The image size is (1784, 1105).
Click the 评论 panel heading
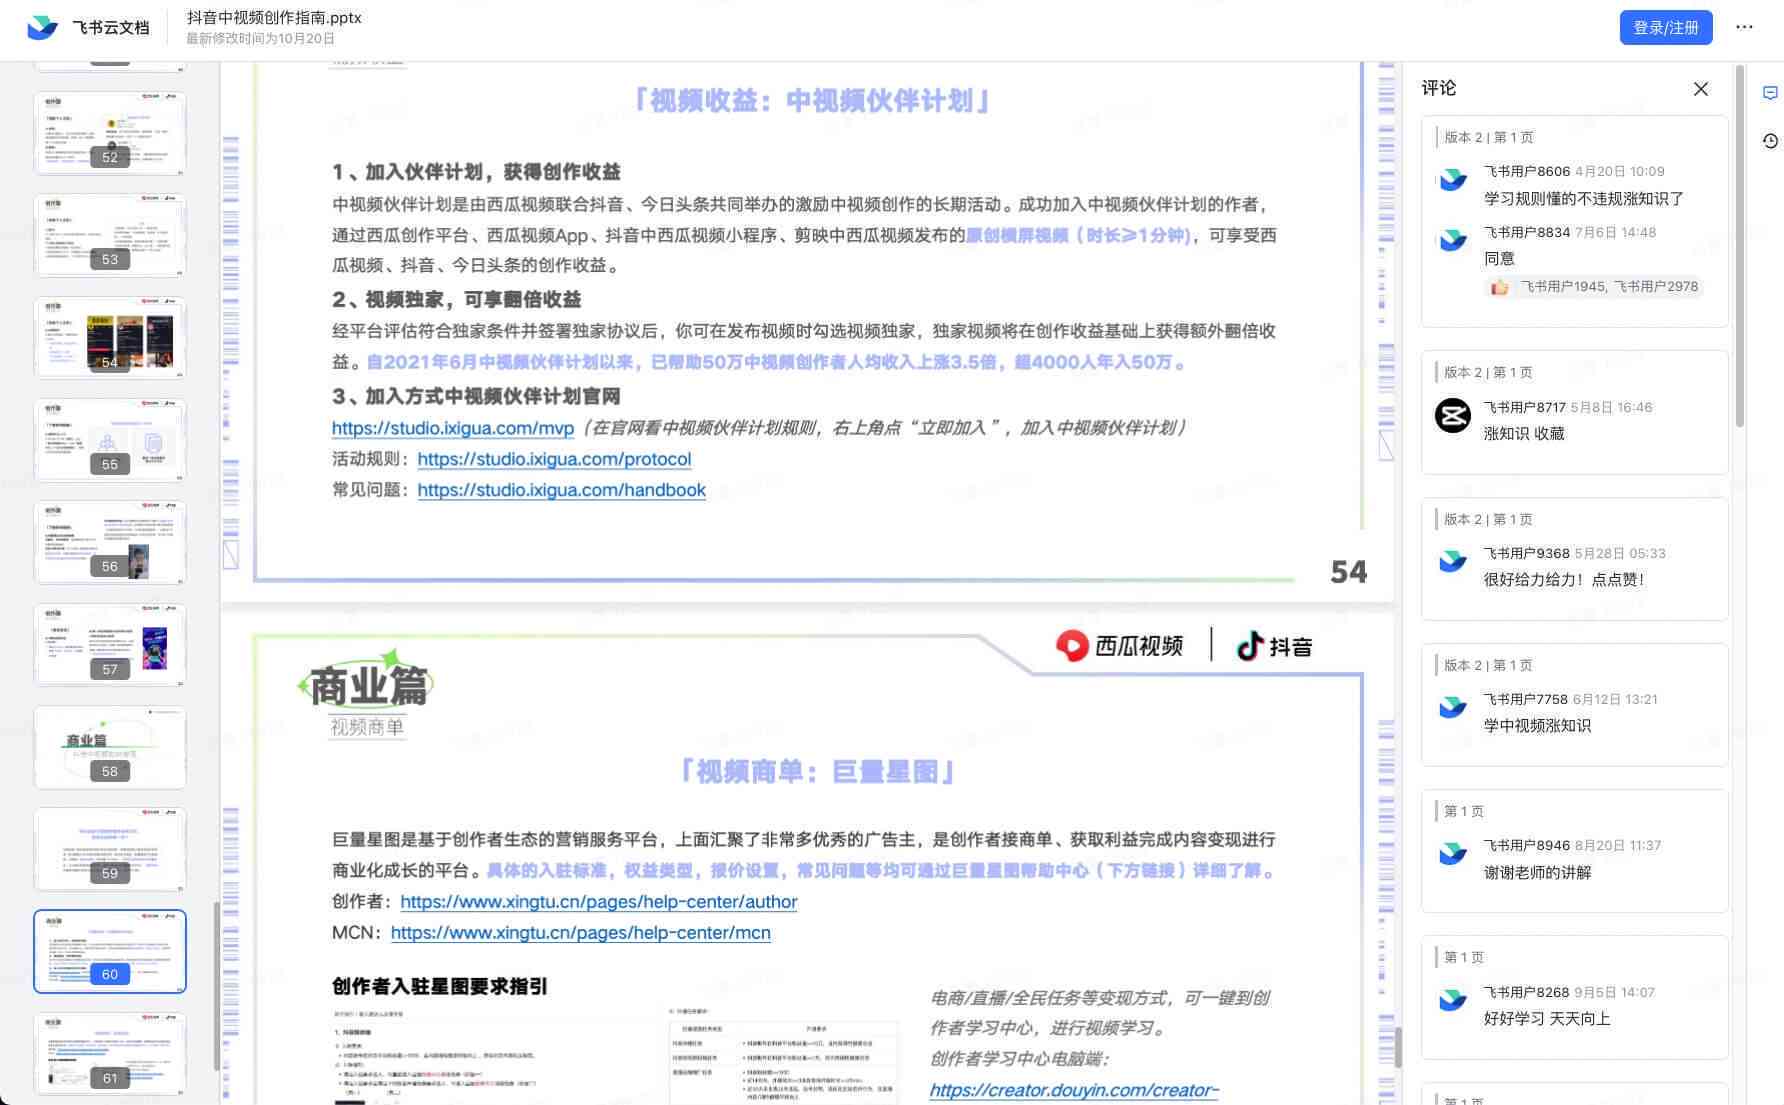tap(1439, 88)
